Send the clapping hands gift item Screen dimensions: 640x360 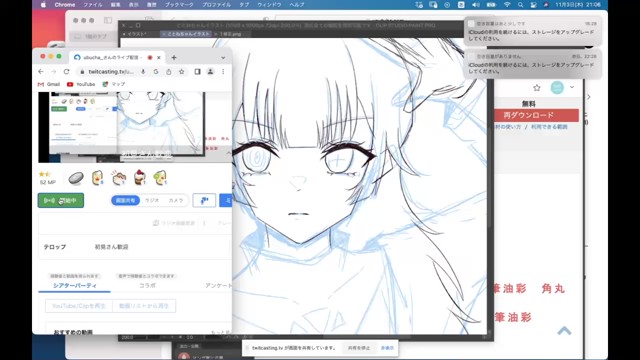(119, 178)
